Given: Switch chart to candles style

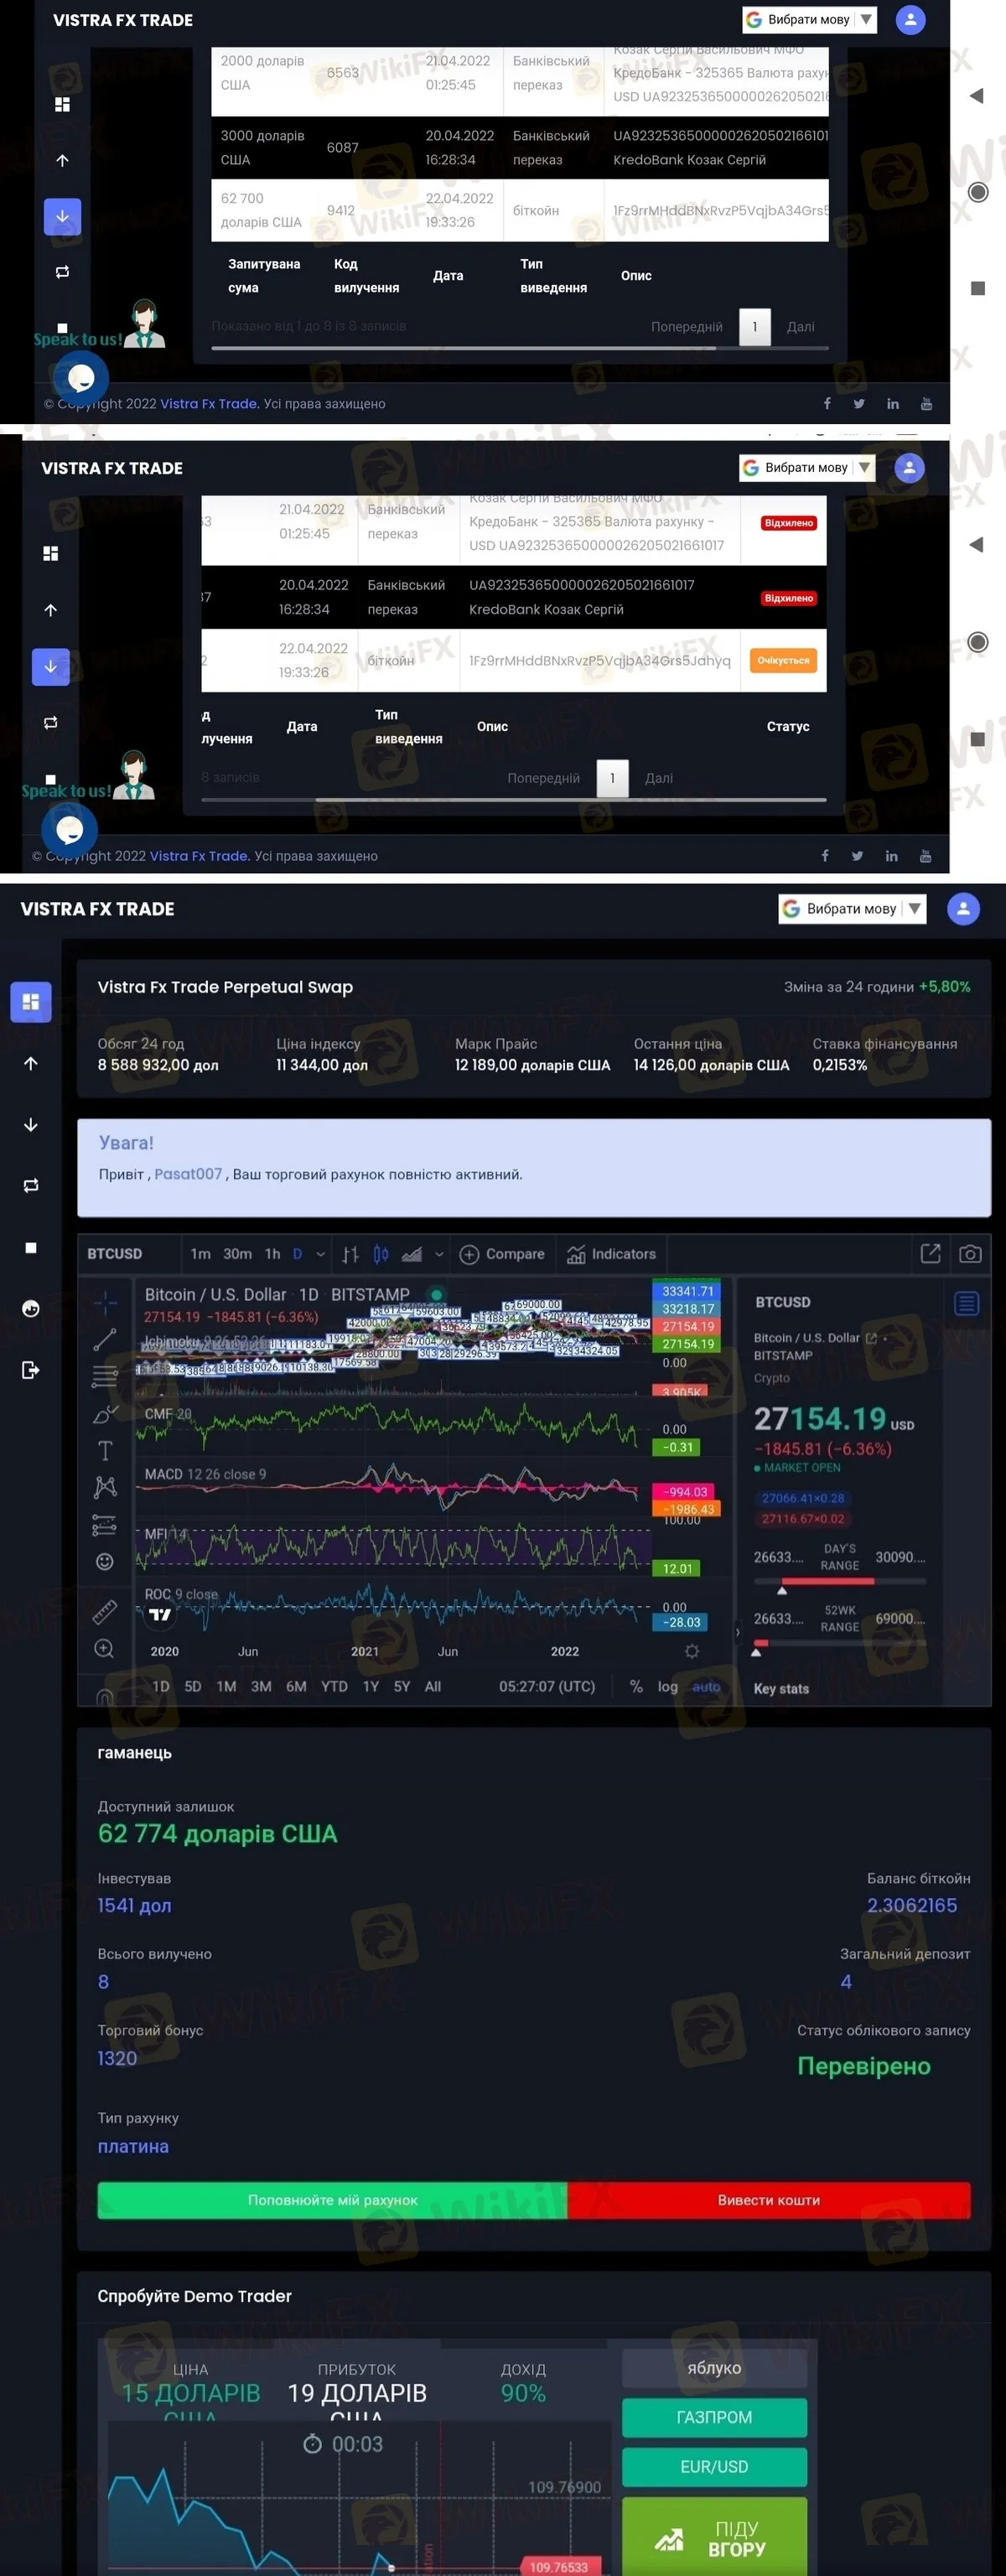Looking at the screenshot, I should (x=381, y=1254).
